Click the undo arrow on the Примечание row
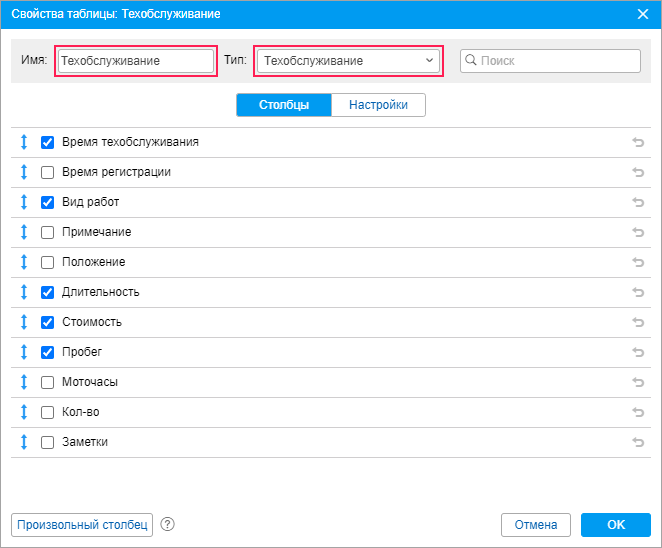The width and height of the screenshot is (662, 548). coord(637,232)
